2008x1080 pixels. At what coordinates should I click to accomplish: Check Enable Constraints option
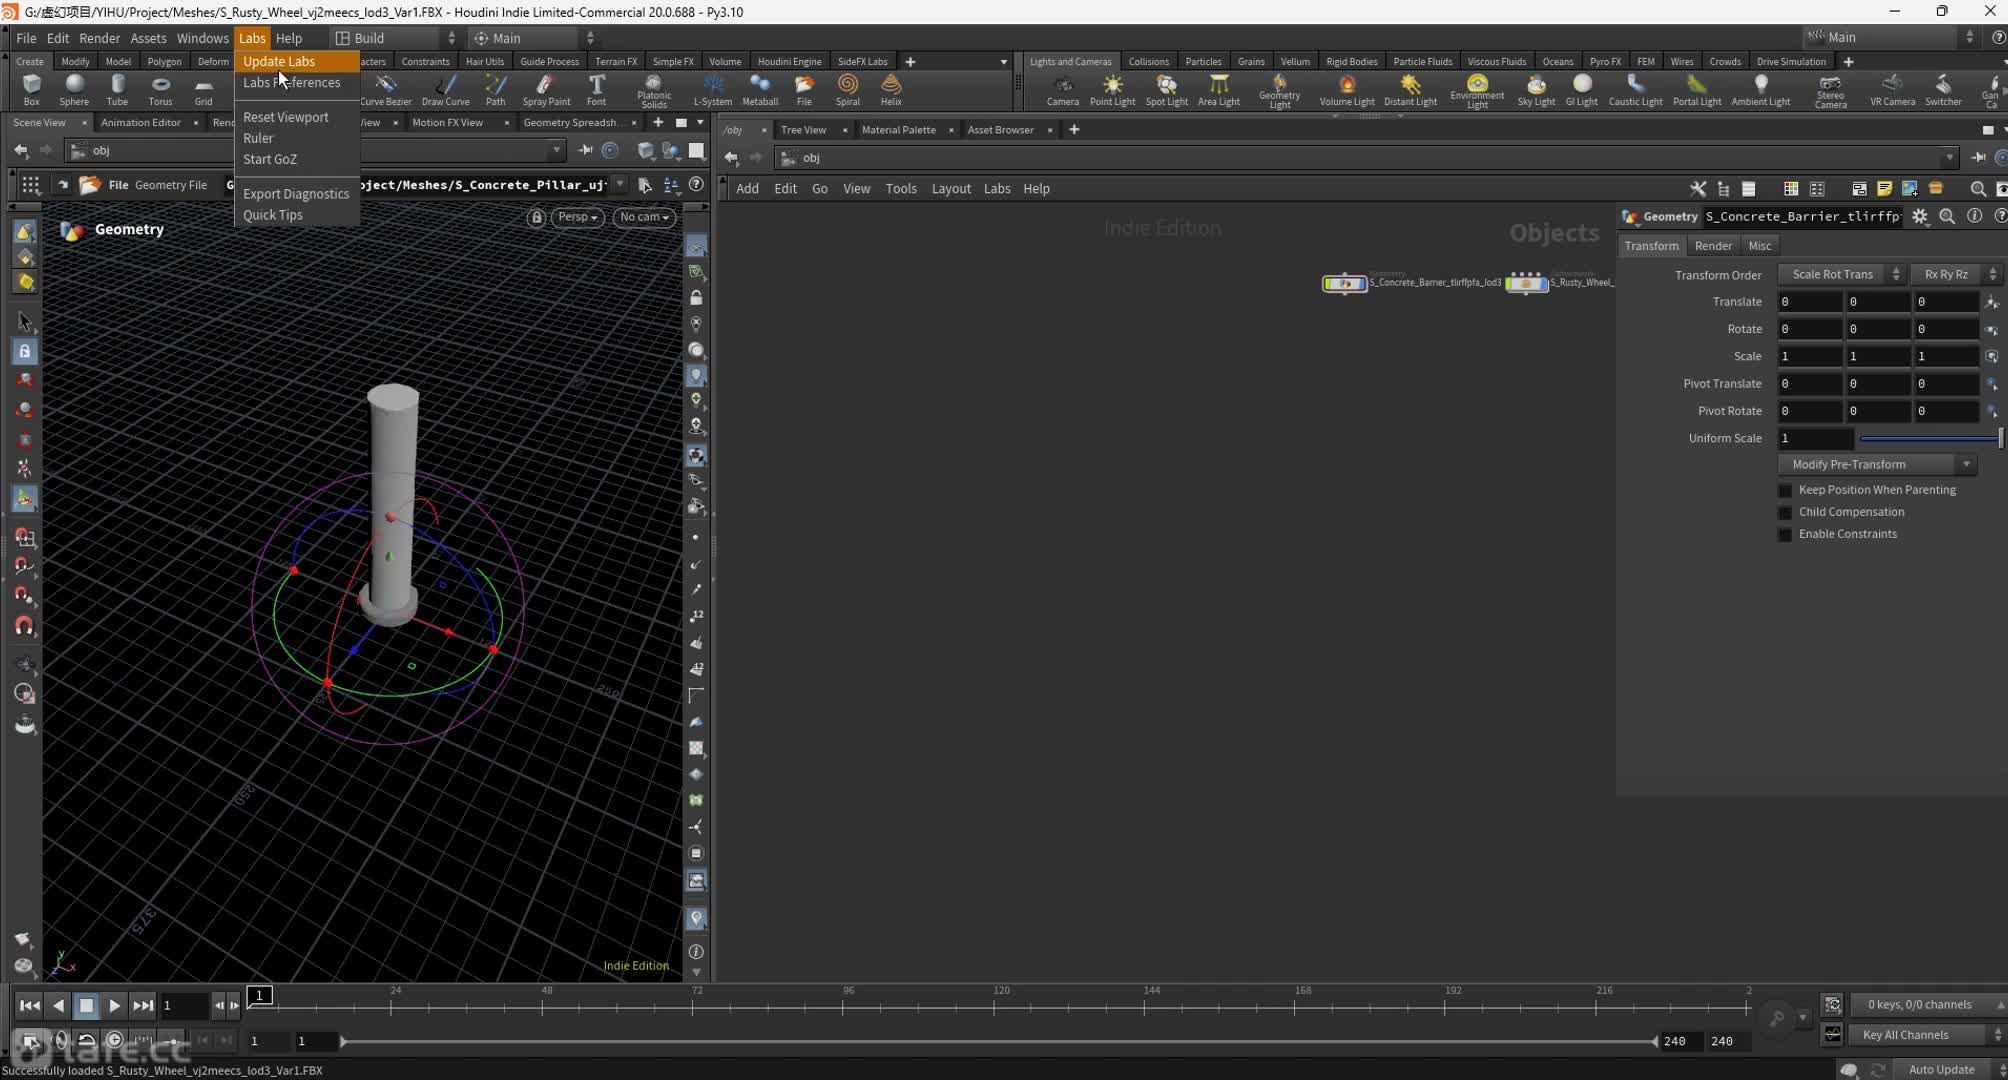[1785, 534]
